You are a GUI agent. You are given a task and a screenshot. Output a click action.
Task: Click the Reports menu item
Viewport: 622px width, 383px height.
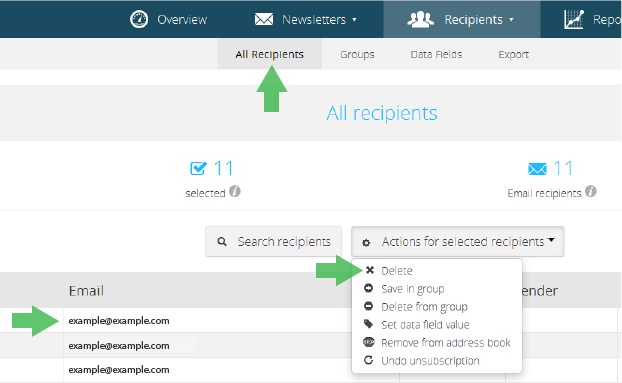592,19
